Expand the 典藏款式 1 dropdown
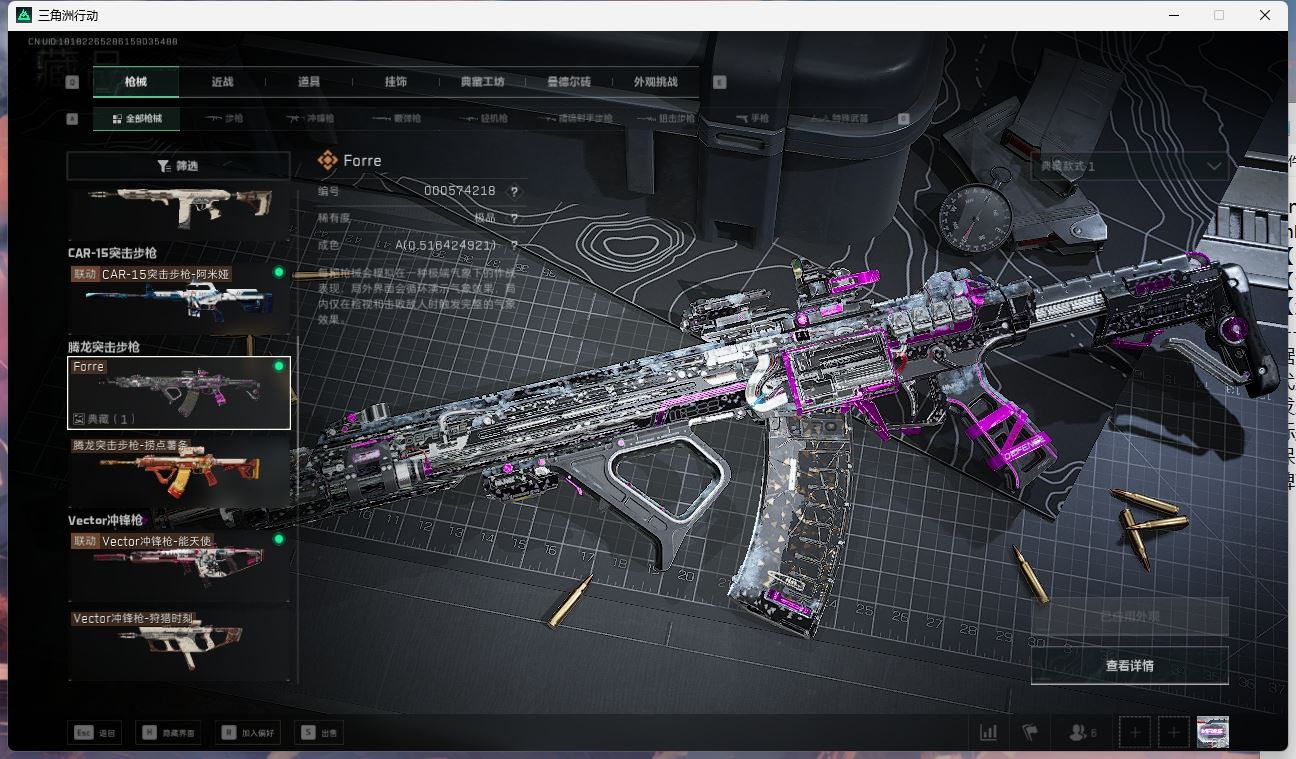The height and width of the screenshot is (759, 1296). 1129,166
